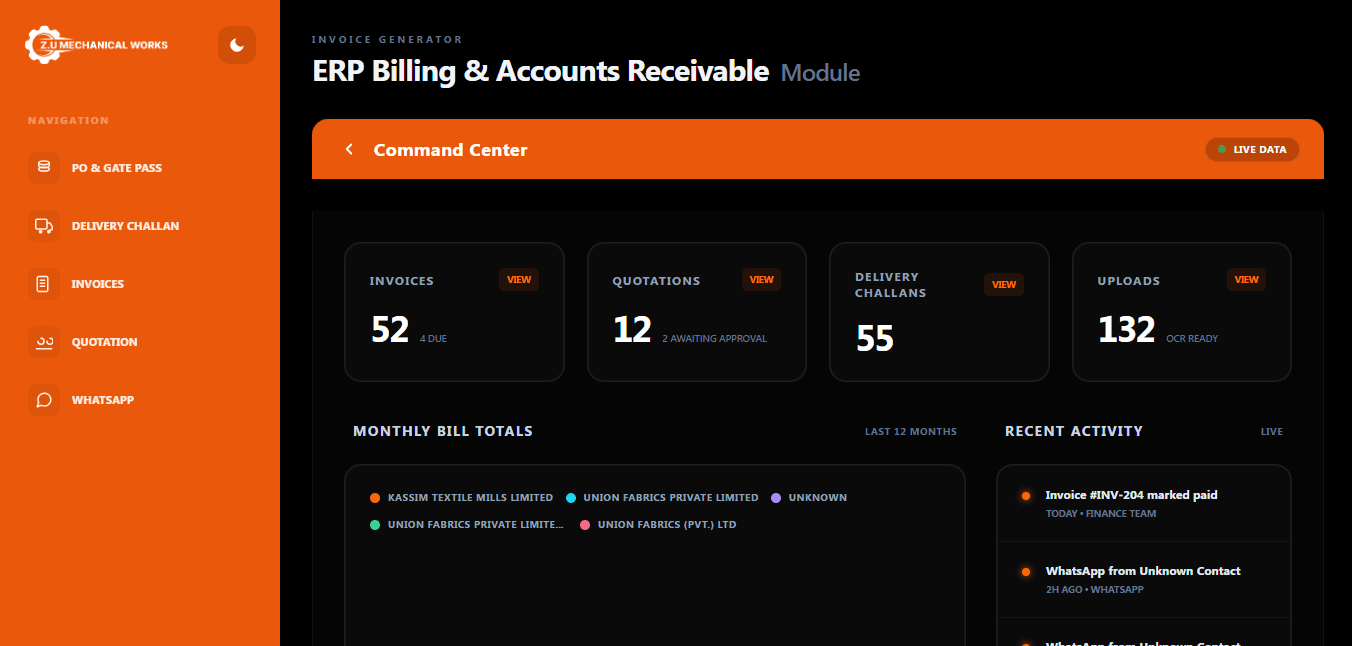
Task: Open the Invoices document icon in navigation
Action: click(x=44, y=284)
